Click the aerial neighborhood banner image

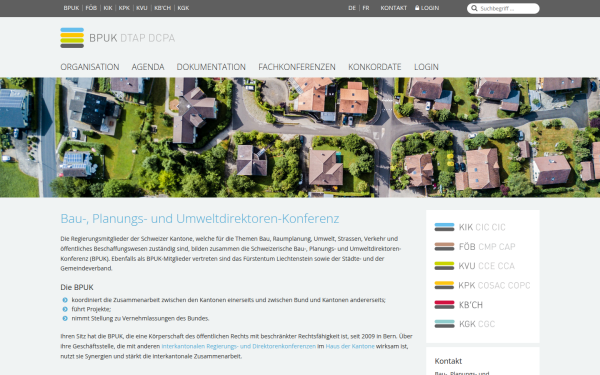(x=300, y=137)
